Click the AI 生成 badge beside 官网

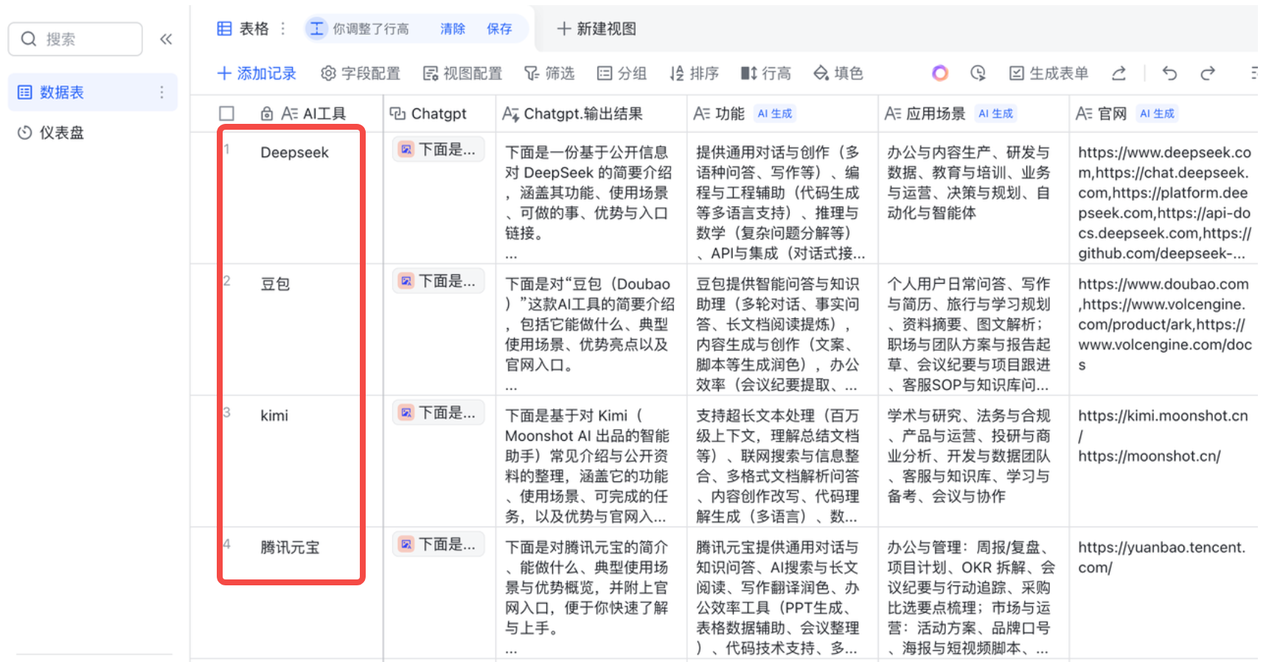click(1157, 114)
